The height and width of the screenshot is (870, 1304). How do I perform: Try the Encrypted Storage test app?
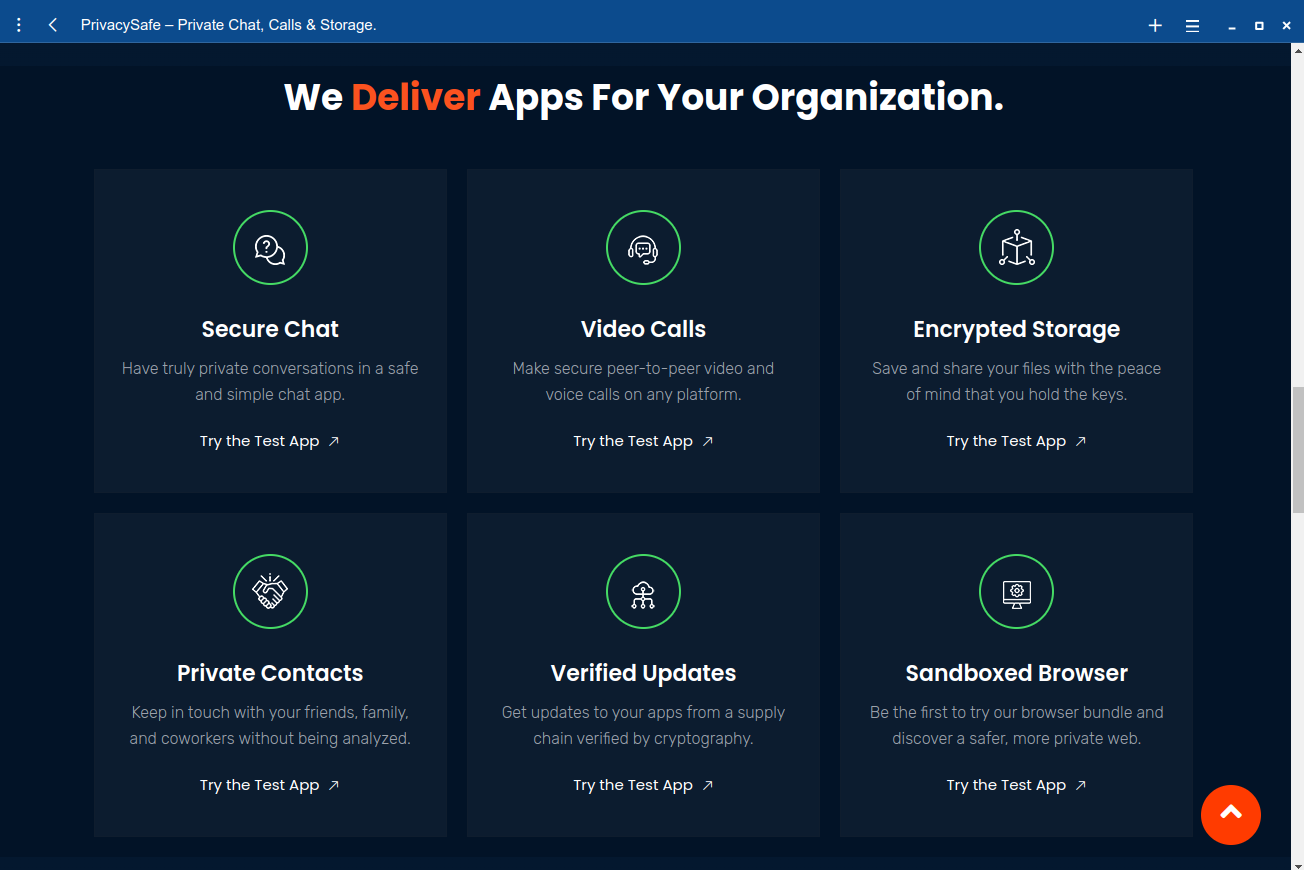(1016, 440)
